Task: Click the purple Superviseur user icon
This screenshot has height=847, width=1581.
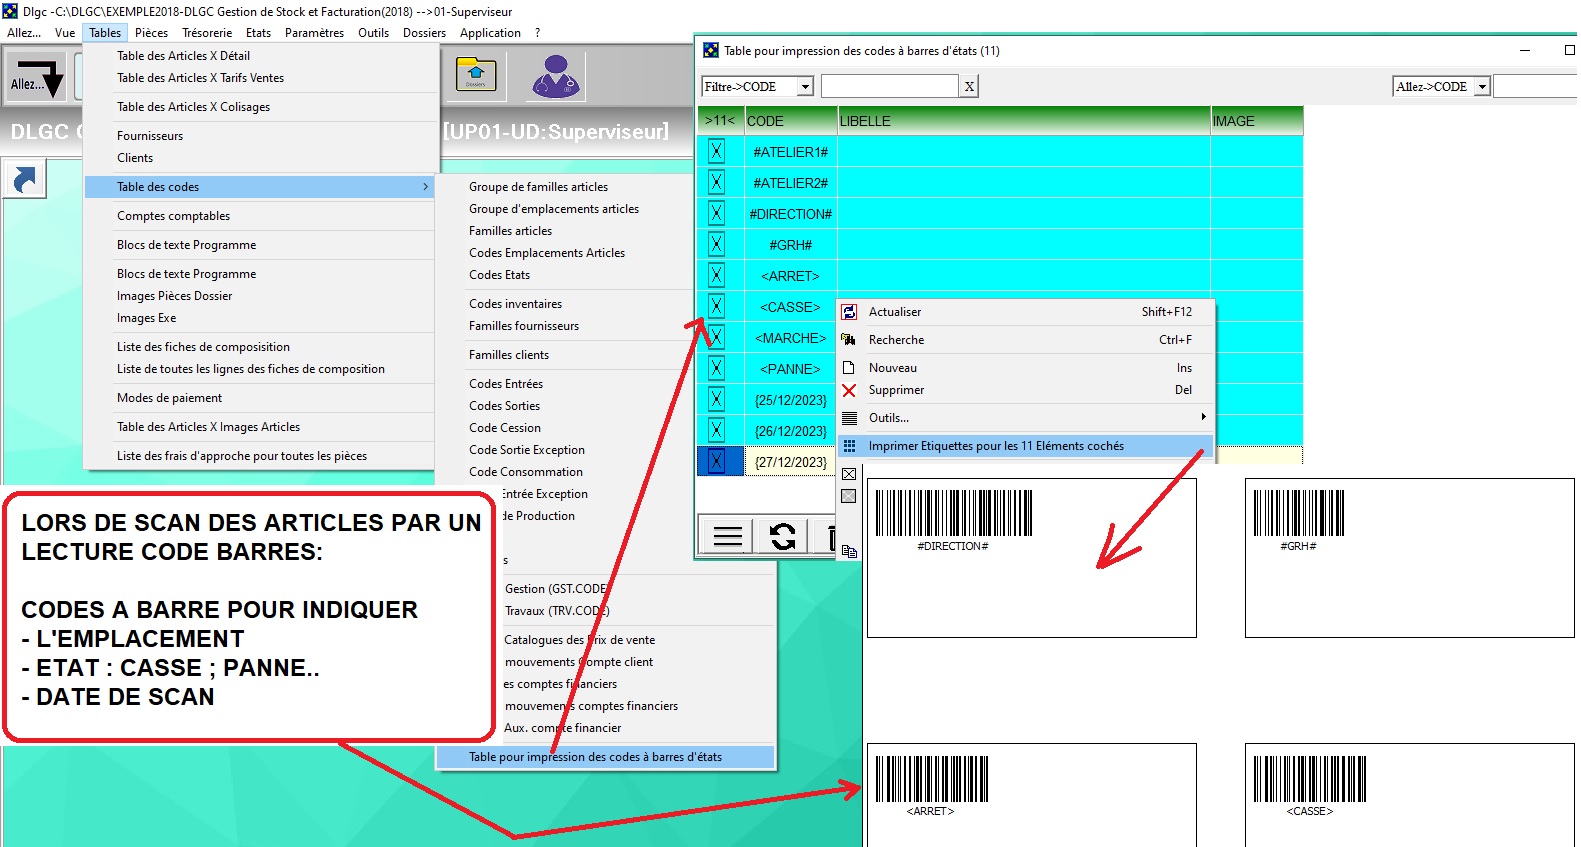Action: tap(557, 76)
